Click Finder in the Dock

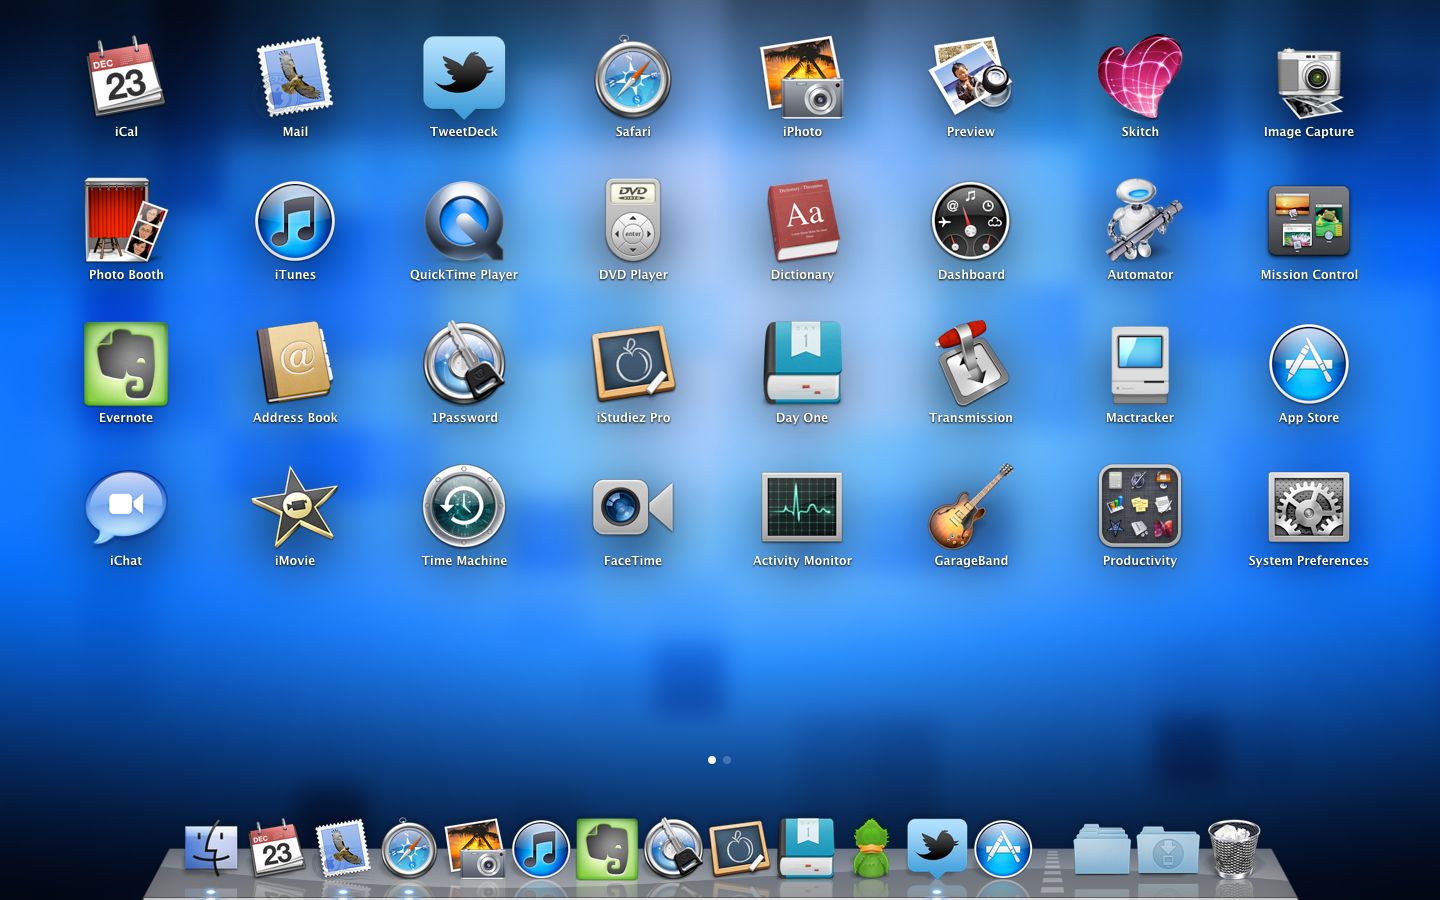pos(211,850)
